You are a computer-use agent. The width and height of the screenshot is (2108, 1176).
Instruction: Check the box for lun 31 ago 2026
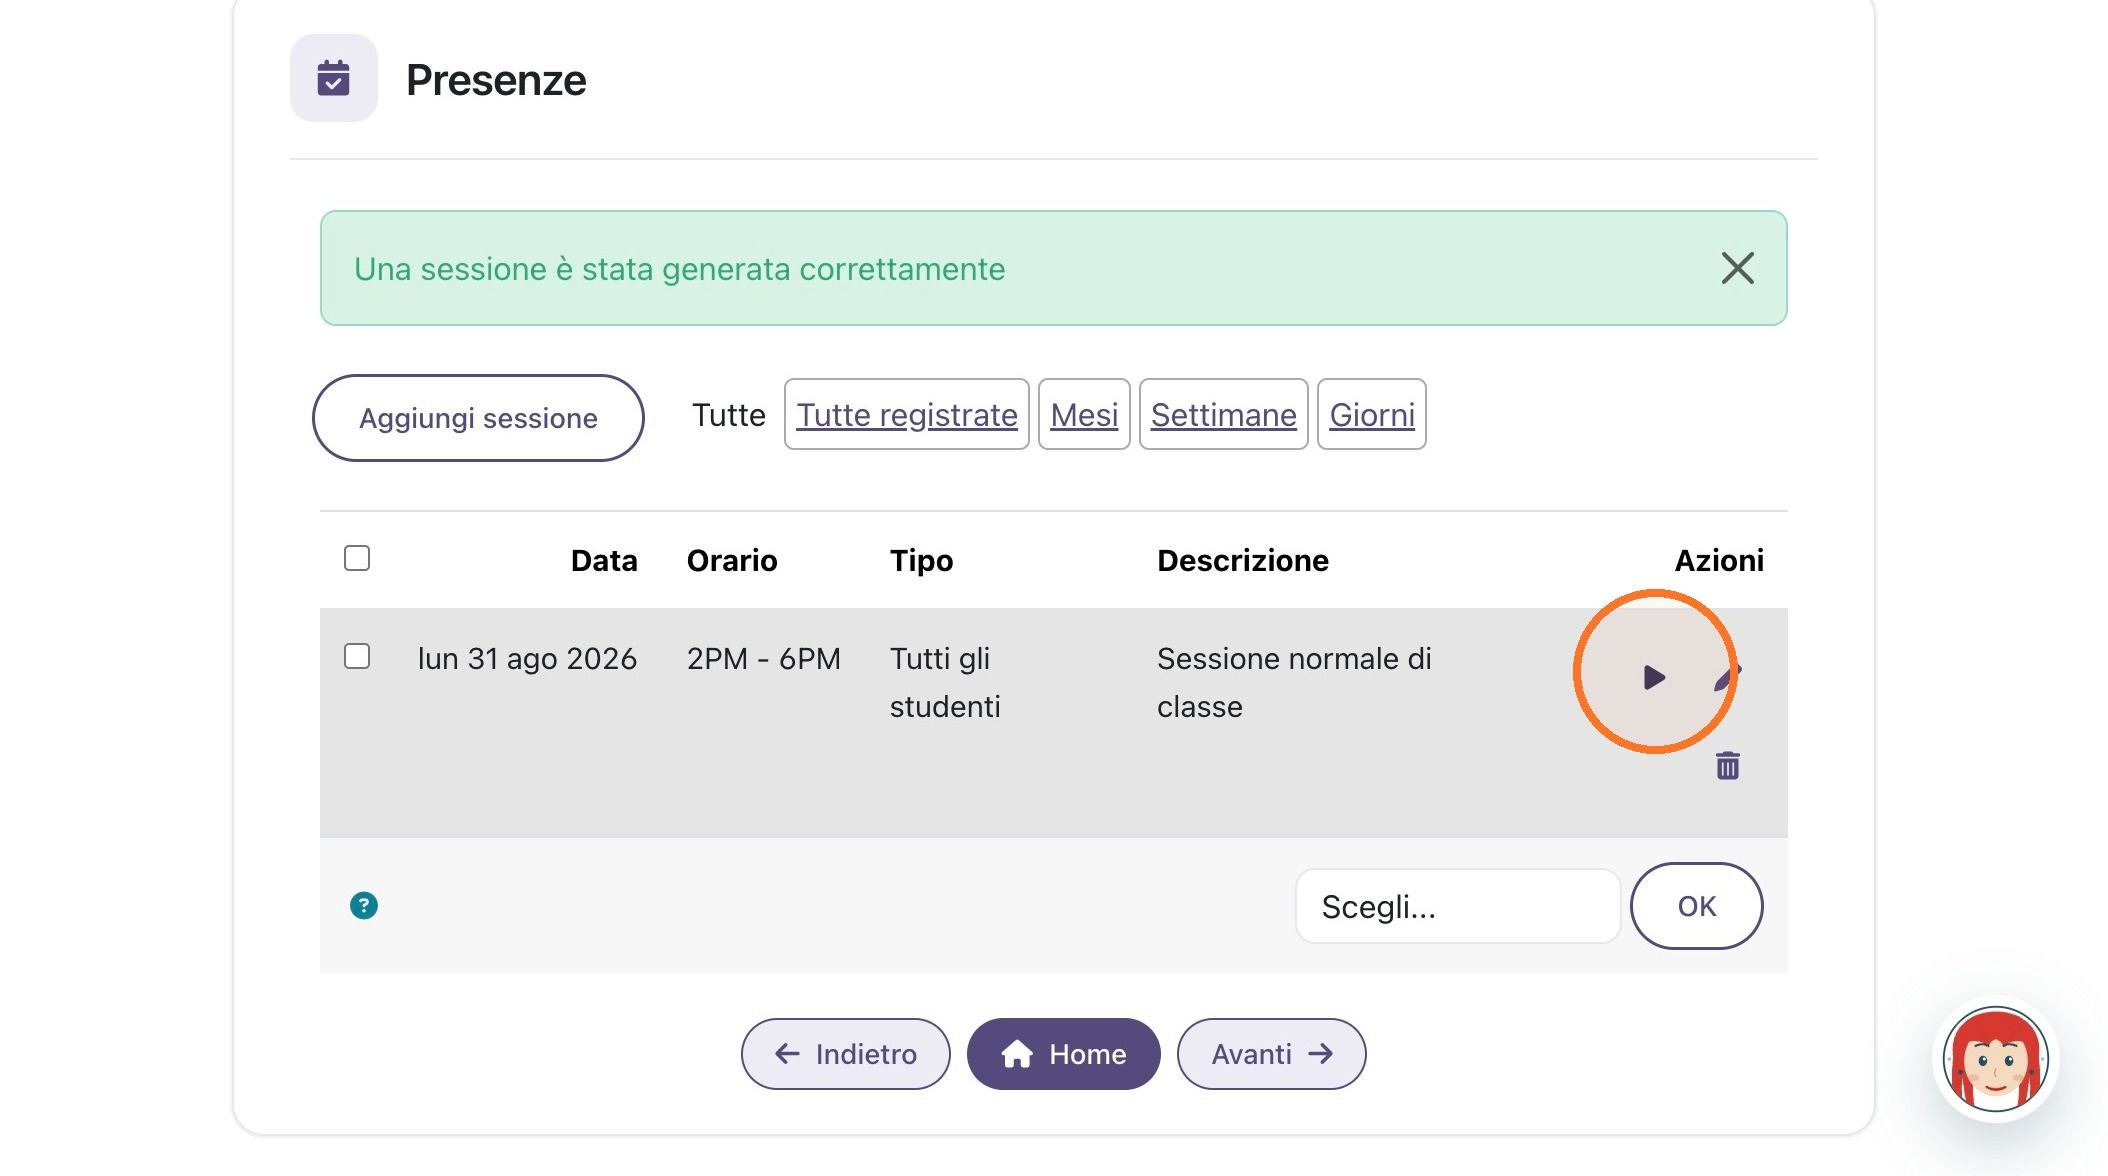[357, 656]
